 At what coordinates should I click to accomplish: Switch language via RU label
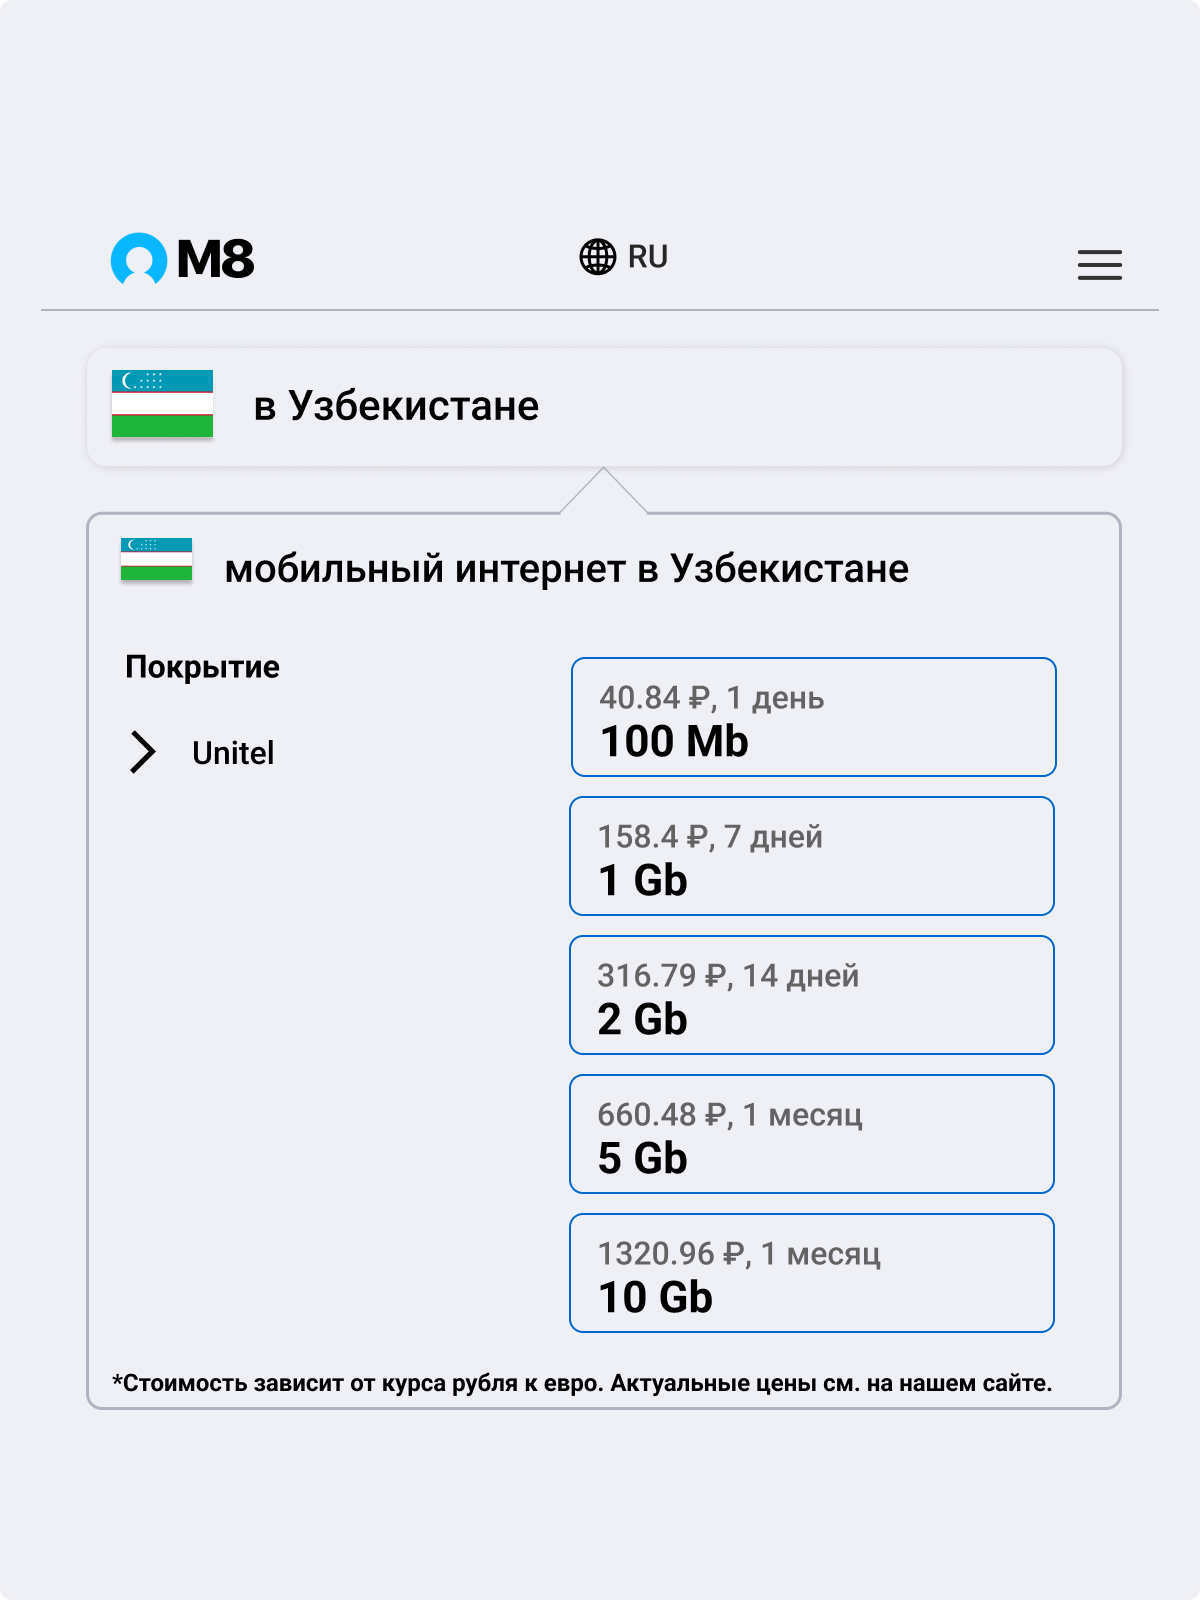click(648, 257)
